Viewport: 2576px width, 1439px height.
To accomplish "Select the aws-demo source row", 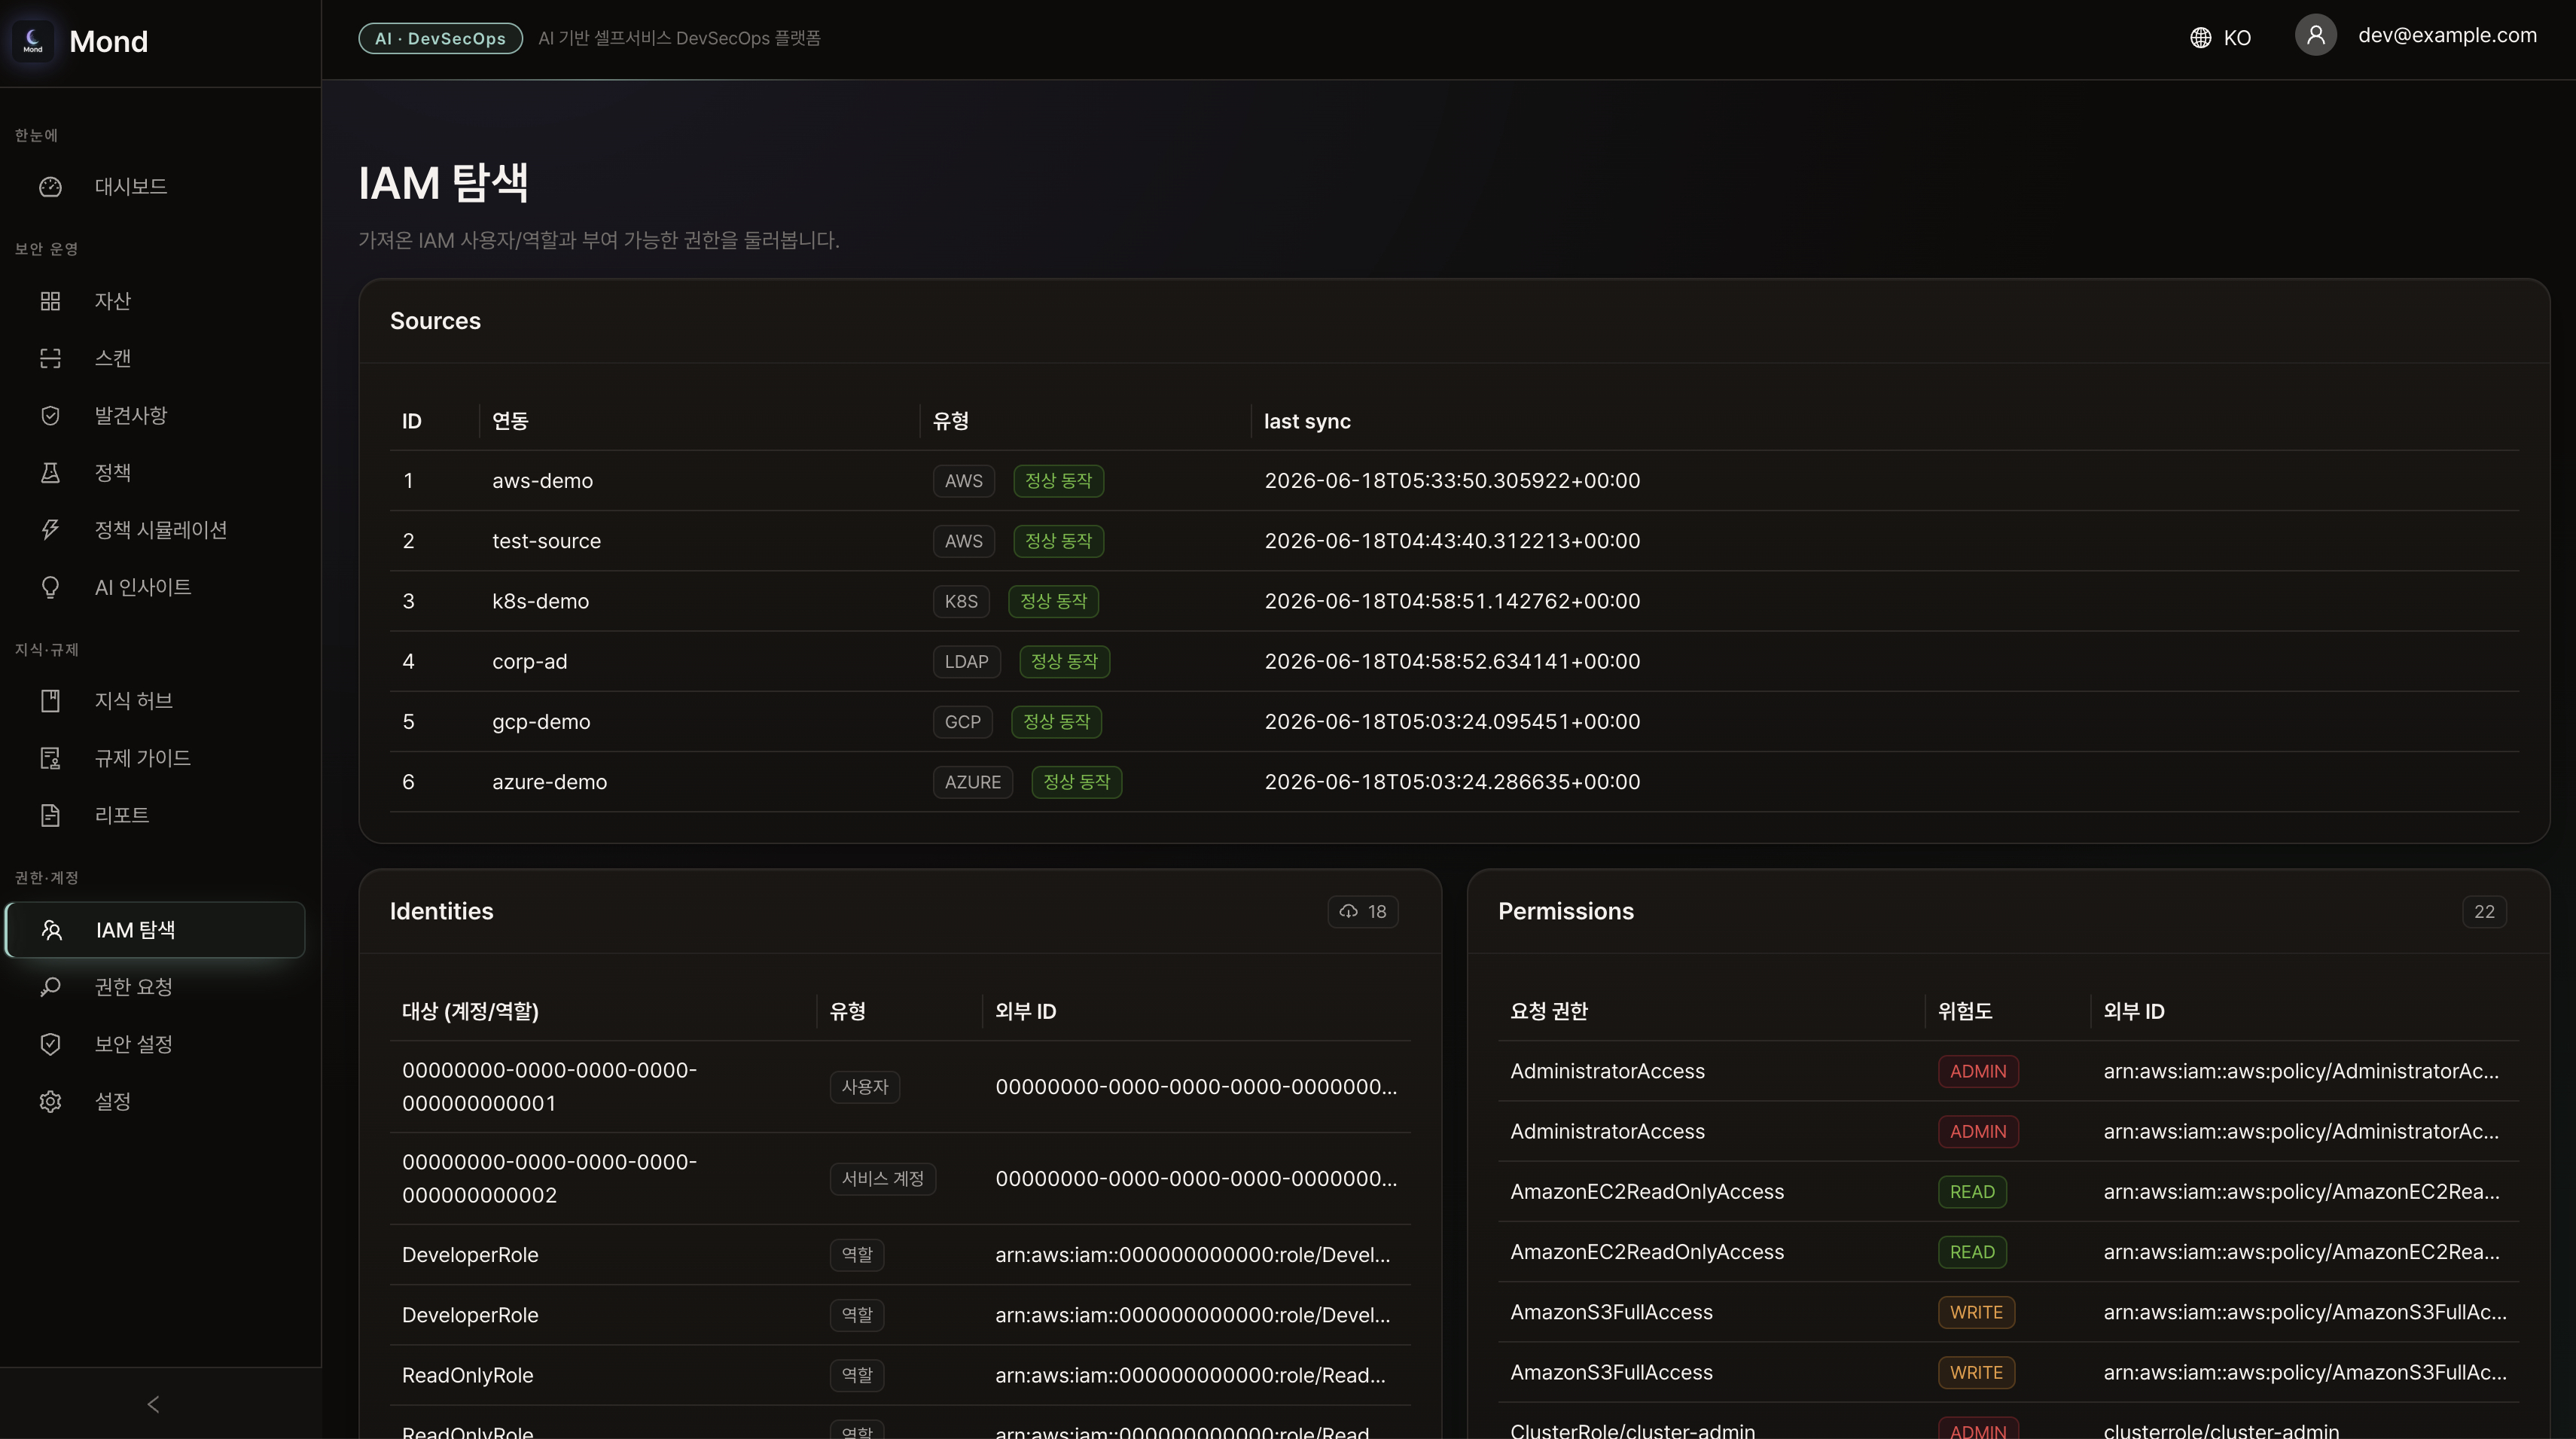I will (1454, 481).
